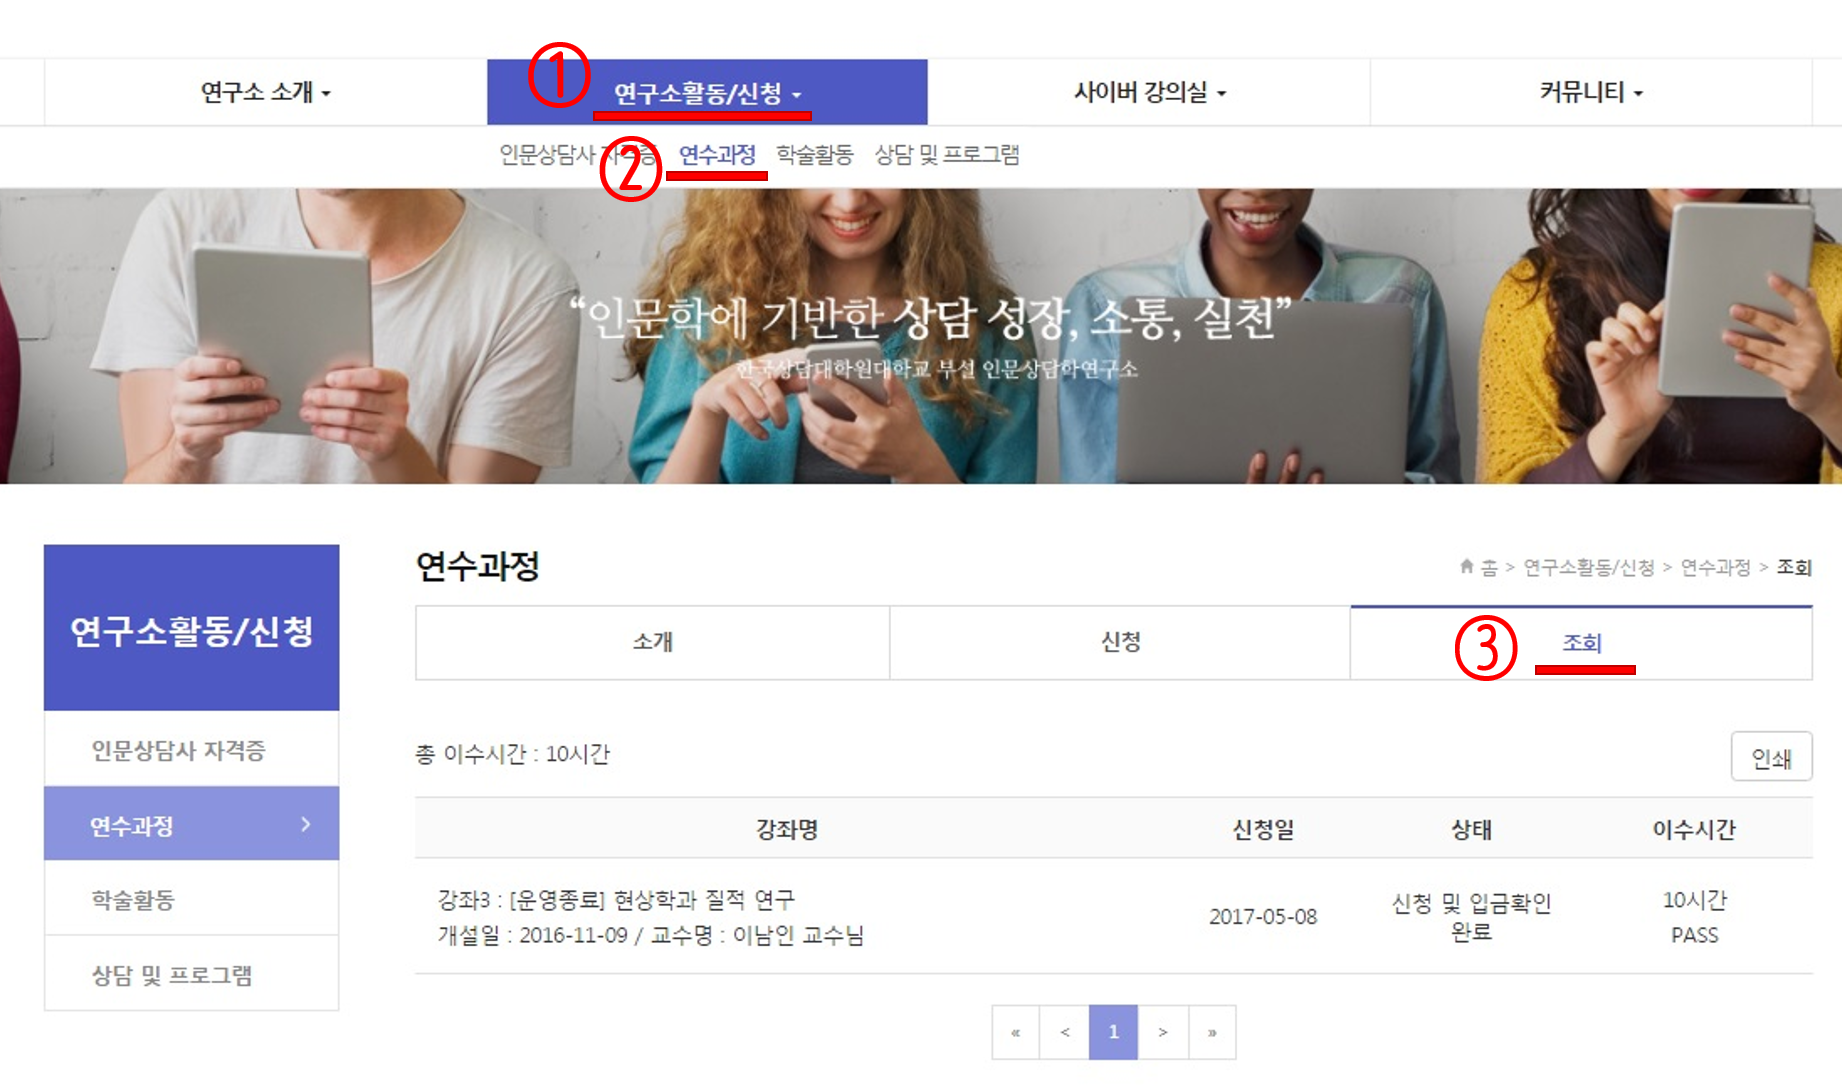Click the home icon in breadcrumb
This screenshot has width=1842, height=1085.
1466,567
